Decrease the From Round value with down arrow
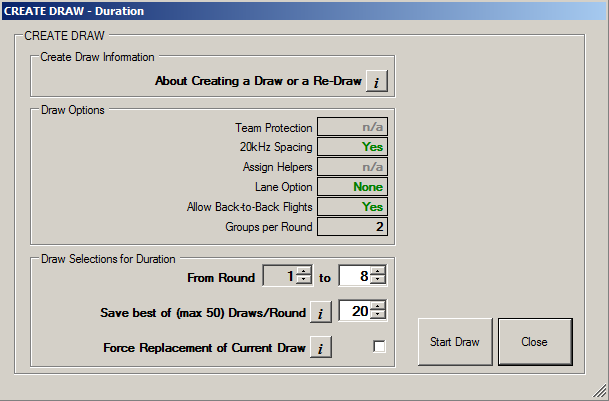 click(x=304, y=280)
